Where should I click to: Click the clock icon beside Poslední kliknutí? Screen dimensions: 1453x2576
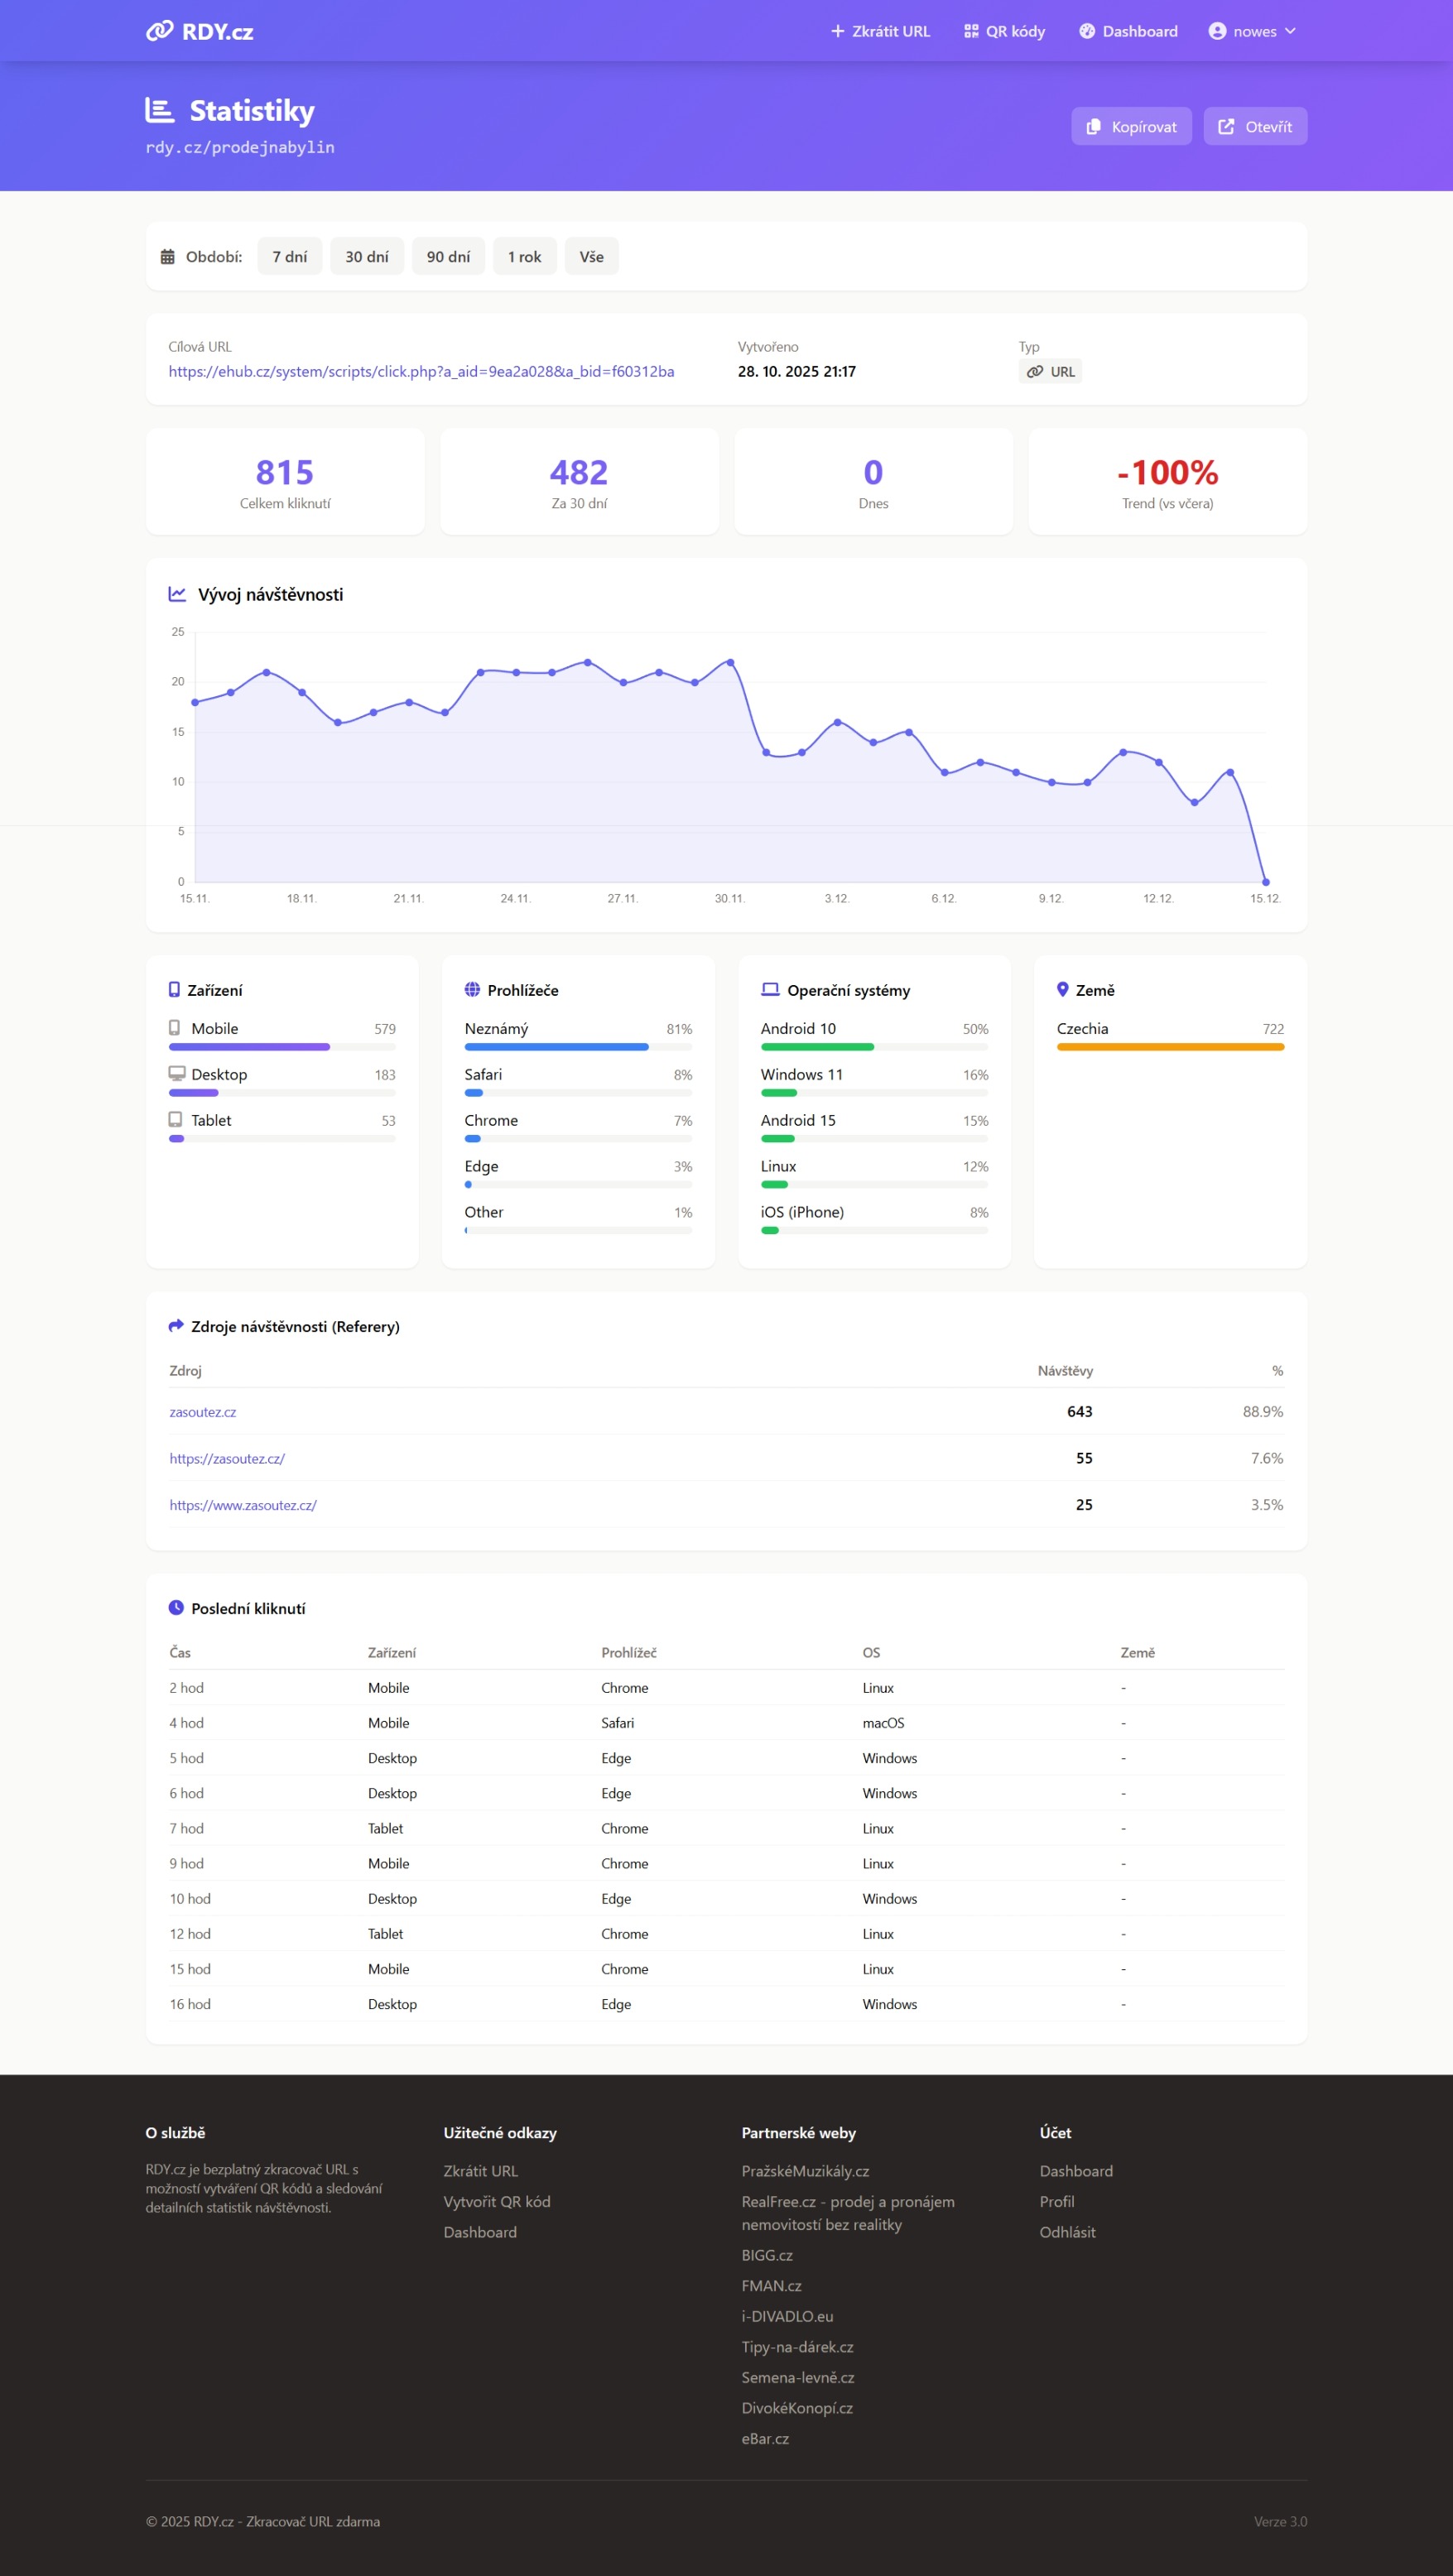point(176,1608)
